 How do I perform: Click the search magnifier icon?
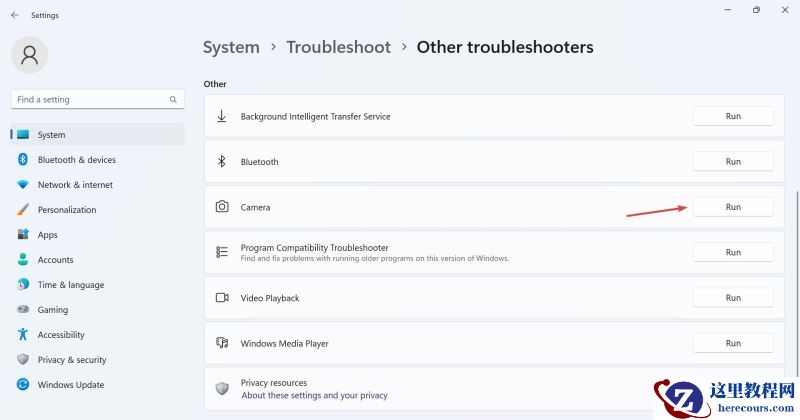pyautogui.click(x=173, y=100)
